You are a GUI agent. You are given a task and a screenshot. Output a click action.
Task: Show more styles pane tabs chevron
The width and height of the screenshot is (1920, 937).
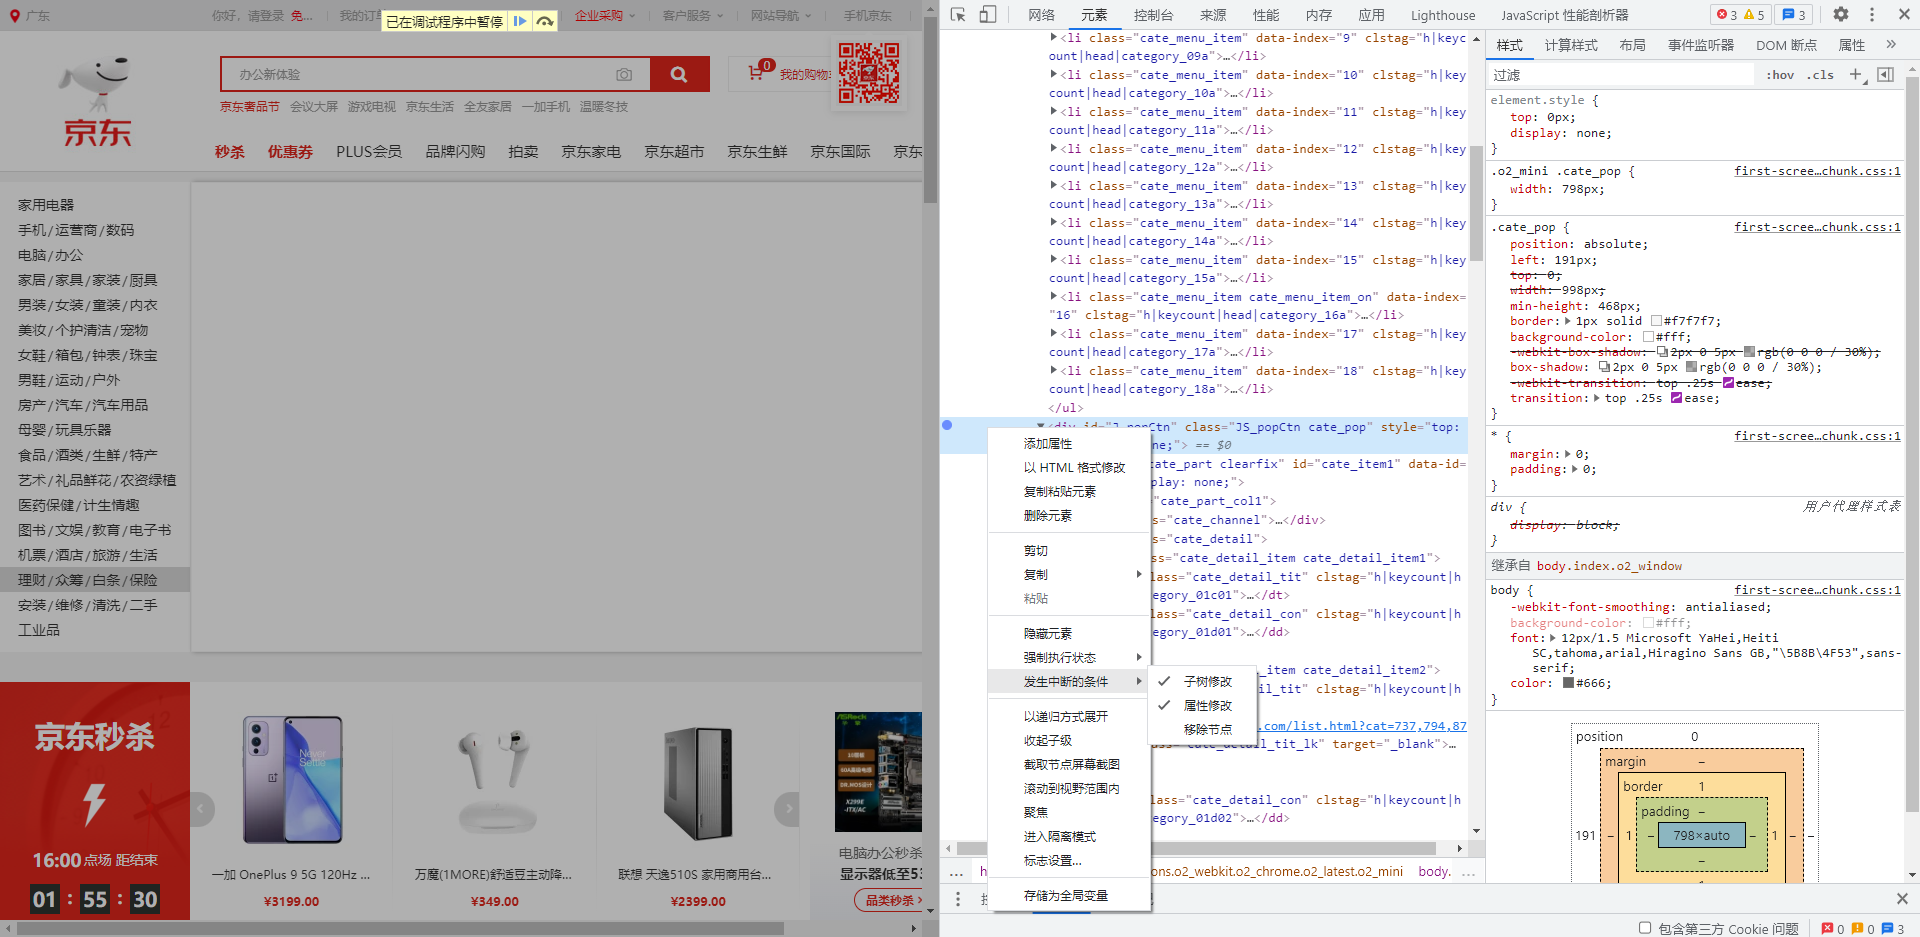(x=1891, y=45)
